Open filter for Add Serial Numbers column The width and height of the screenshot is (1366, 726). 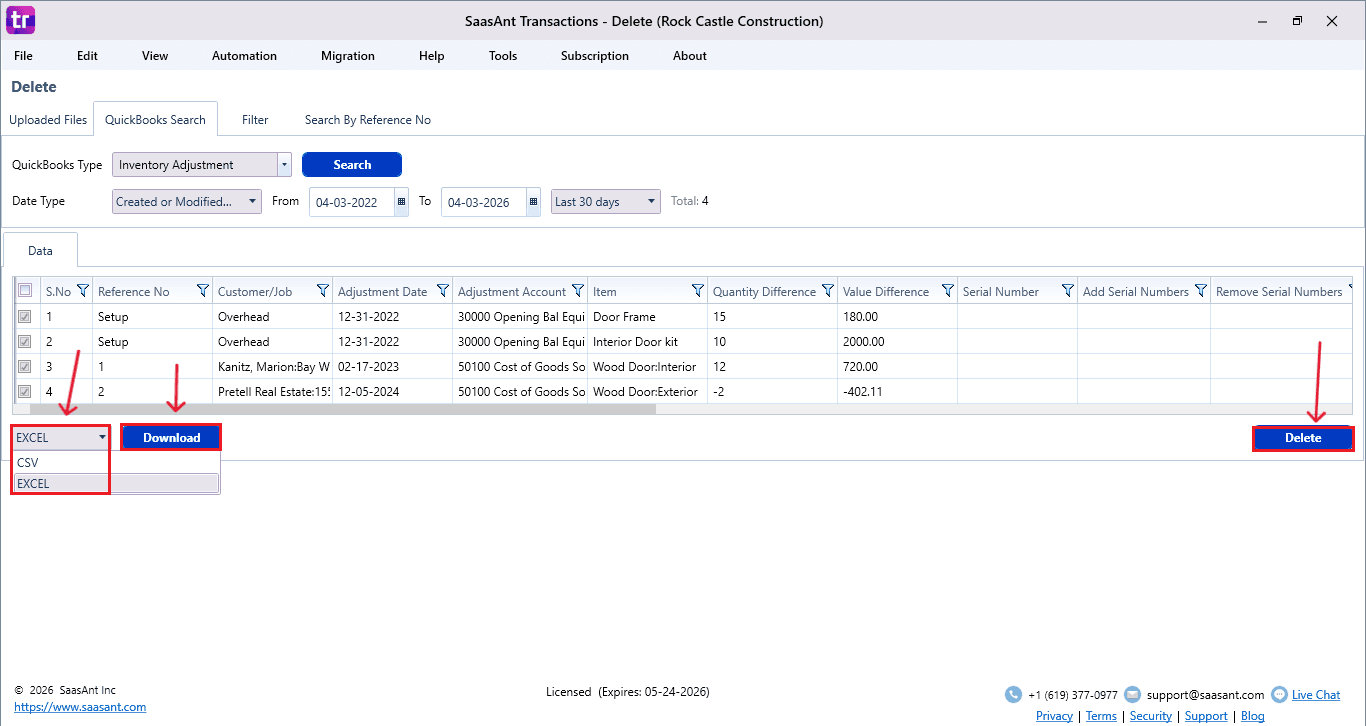(x=1201, y=291)
